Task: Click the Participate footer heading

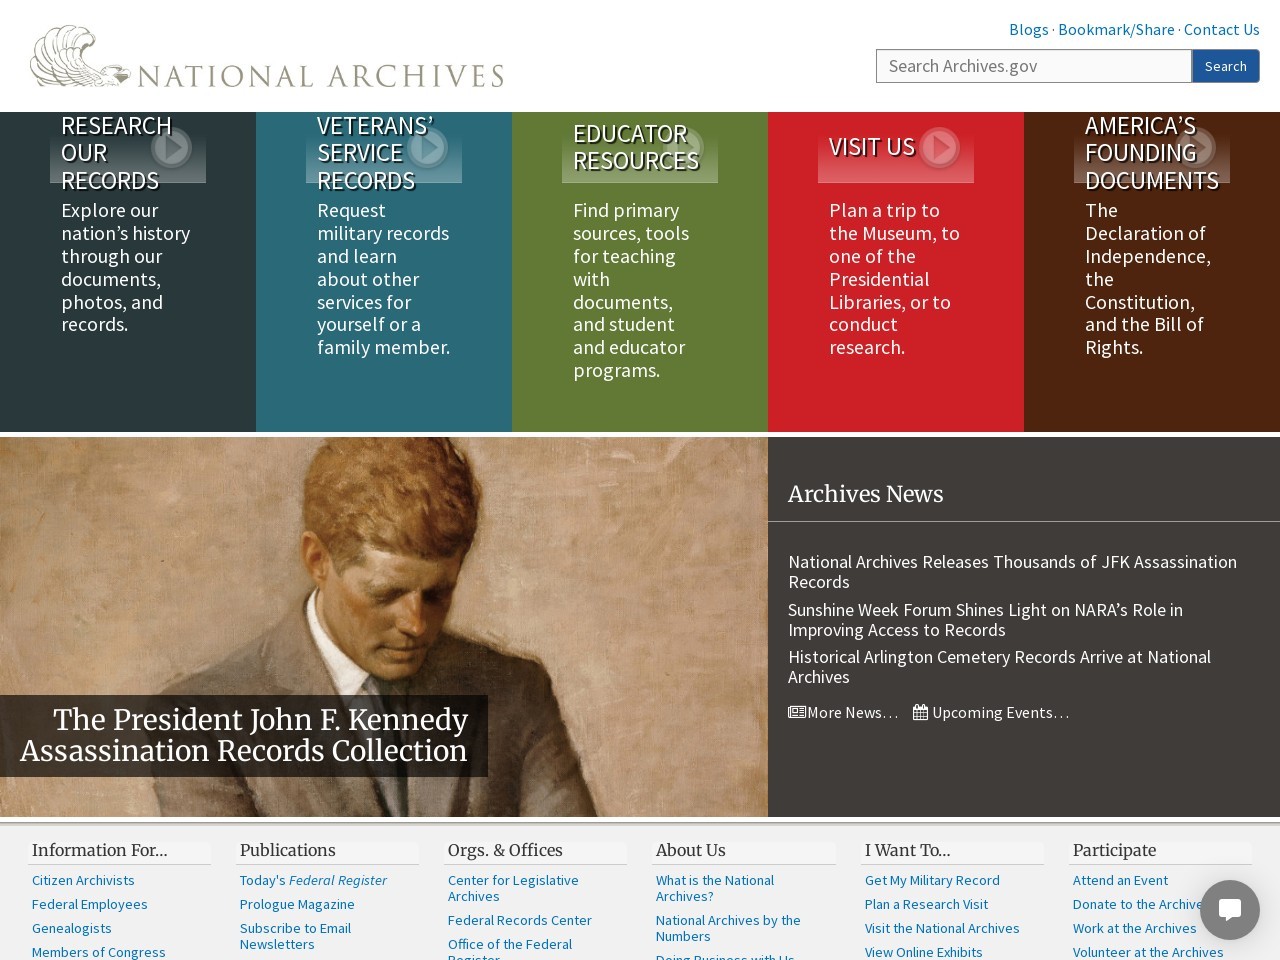Action: [1114, 850]
